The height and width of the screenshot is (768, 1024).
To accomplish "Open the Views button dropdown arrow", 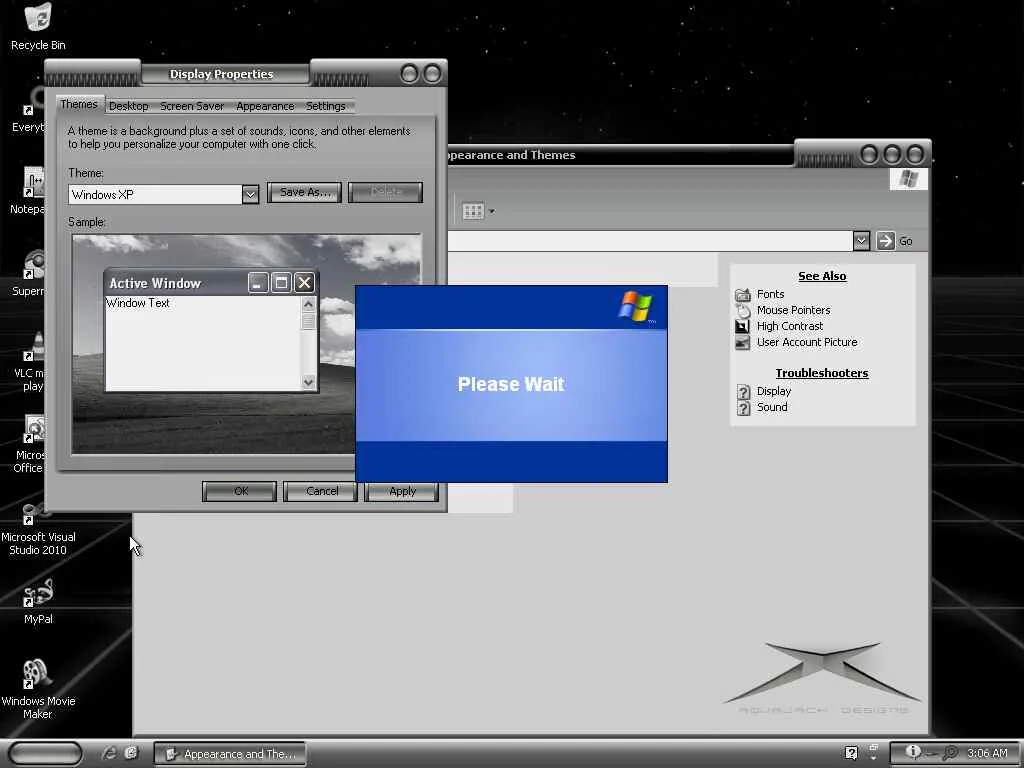I will (x=492, y=212).
